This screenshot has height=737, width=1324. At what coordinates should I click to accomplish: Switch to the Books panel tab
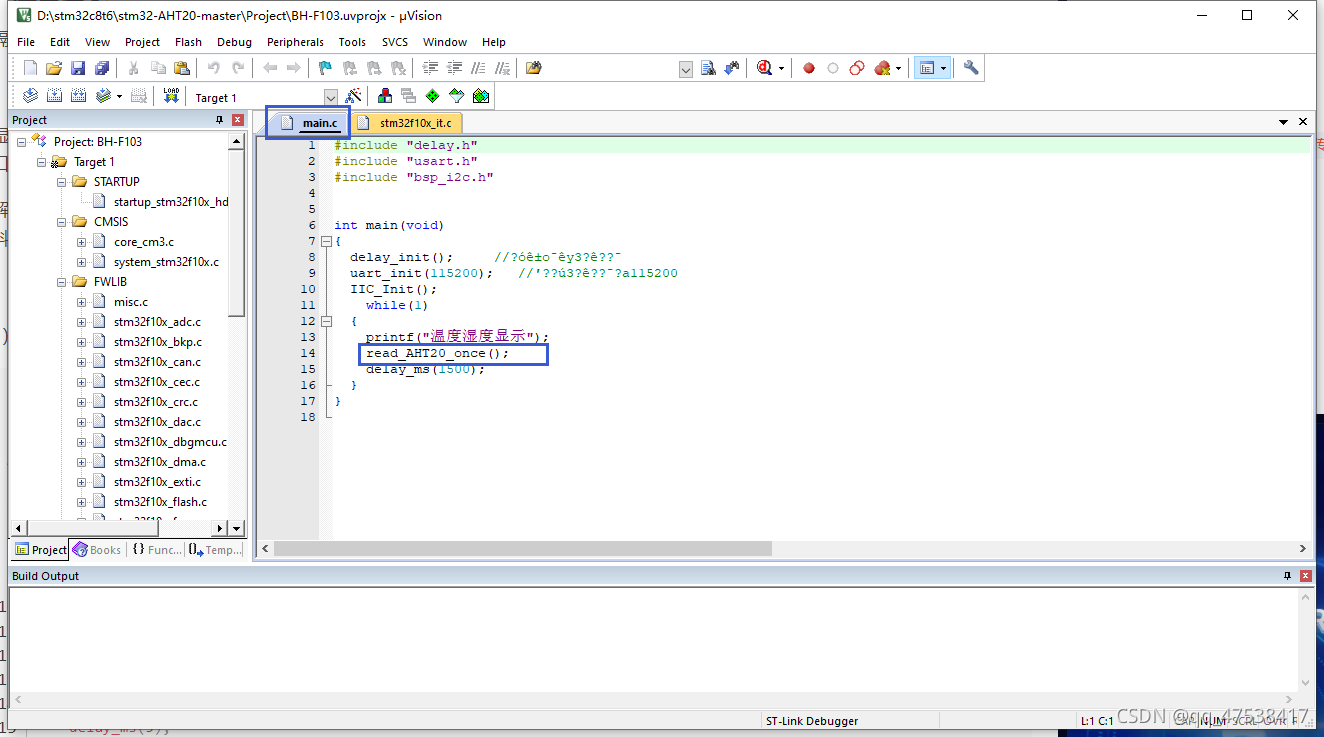point(97,550)
